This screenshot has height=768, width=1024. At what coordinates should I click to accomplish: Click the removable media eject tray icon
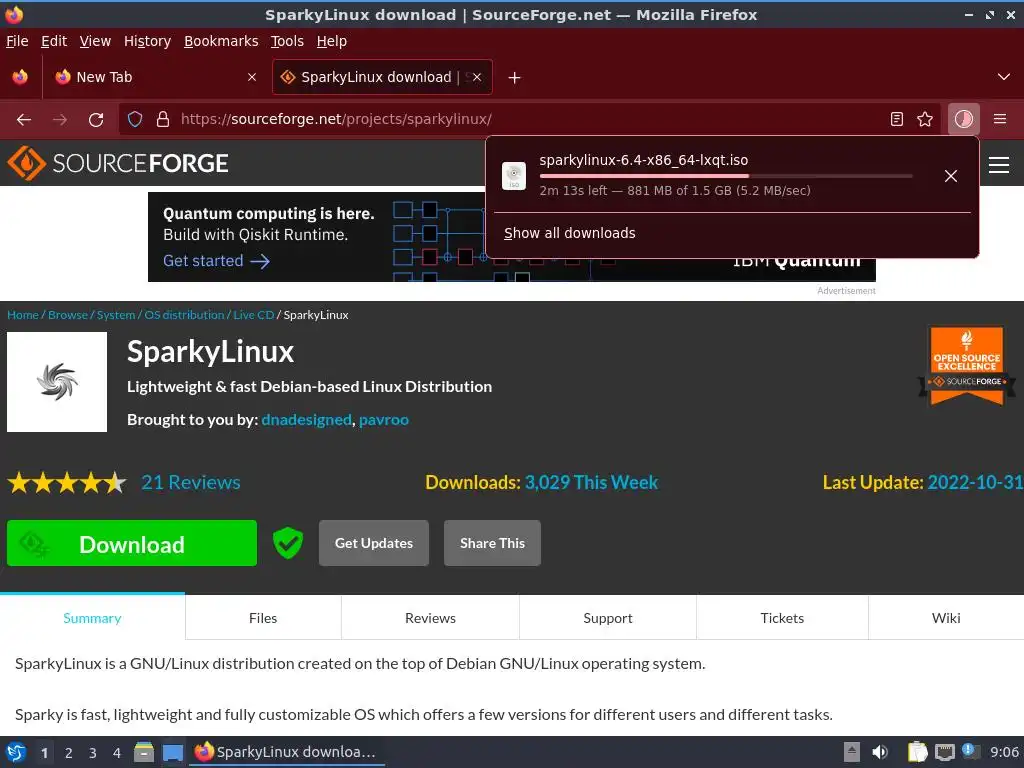tap(852, 752)
